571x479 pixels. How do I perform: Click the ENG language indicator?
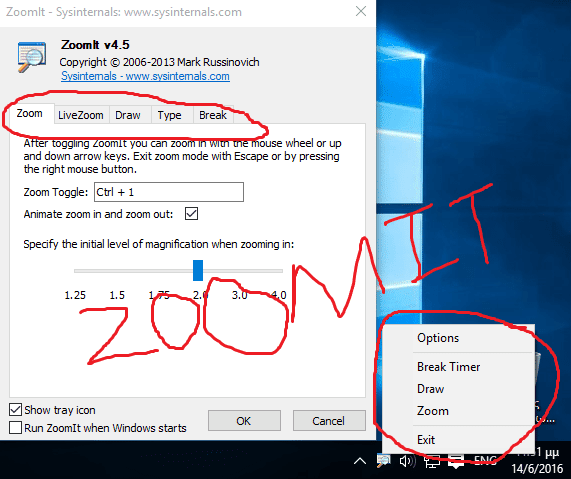[485, 461]
